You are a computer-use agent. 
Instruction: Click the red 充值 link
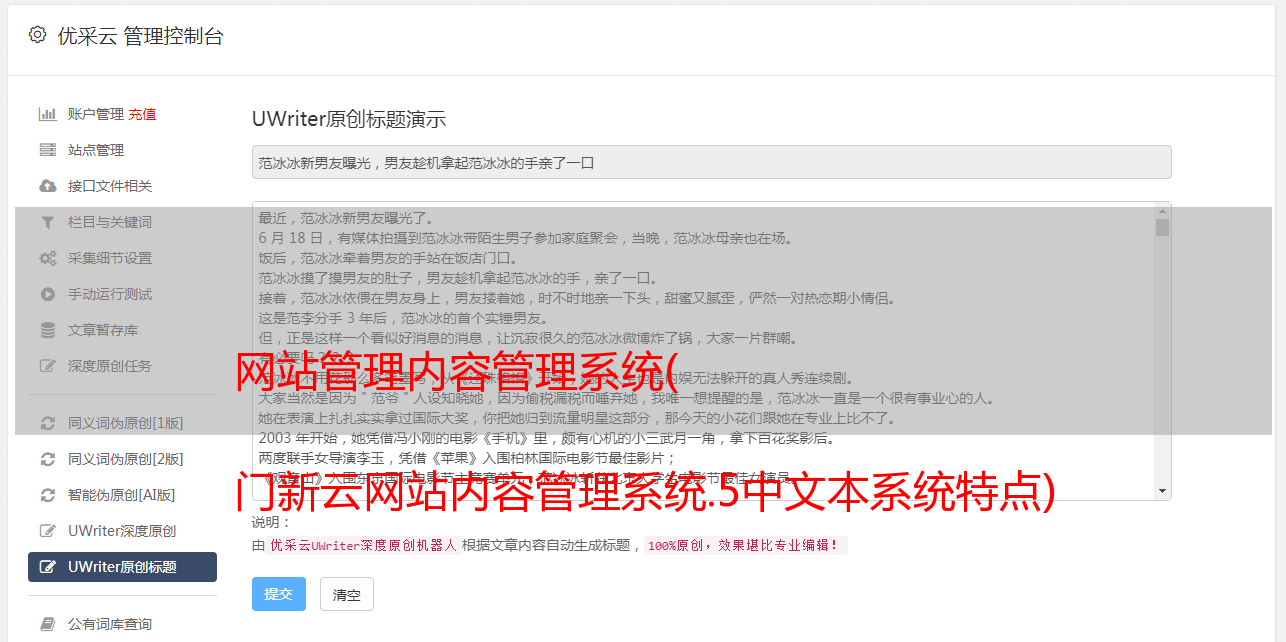[x=142, y=114]
